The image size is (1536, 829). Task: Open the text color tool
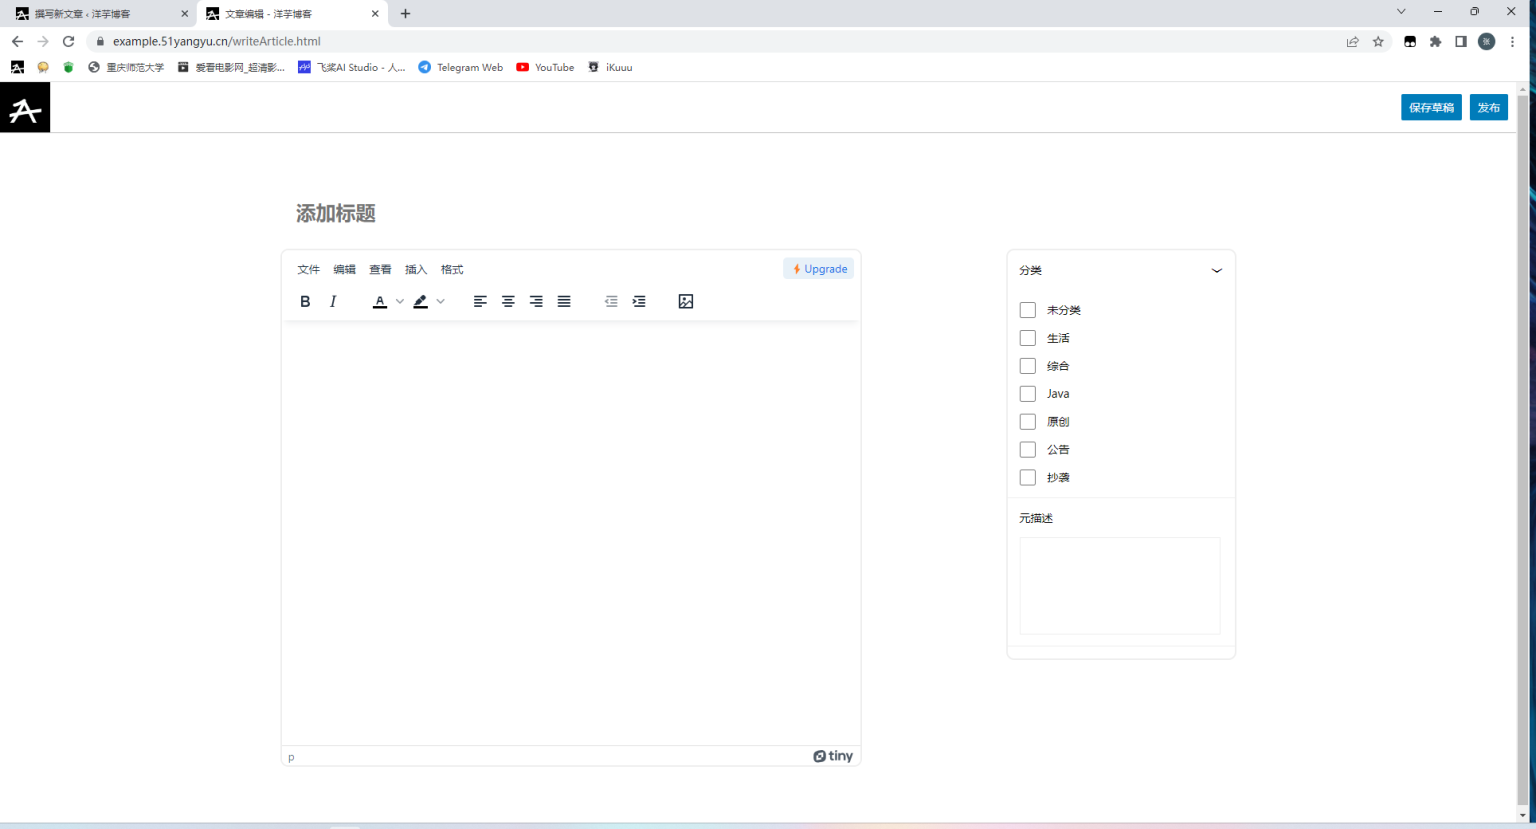click(x=379, y=301)
